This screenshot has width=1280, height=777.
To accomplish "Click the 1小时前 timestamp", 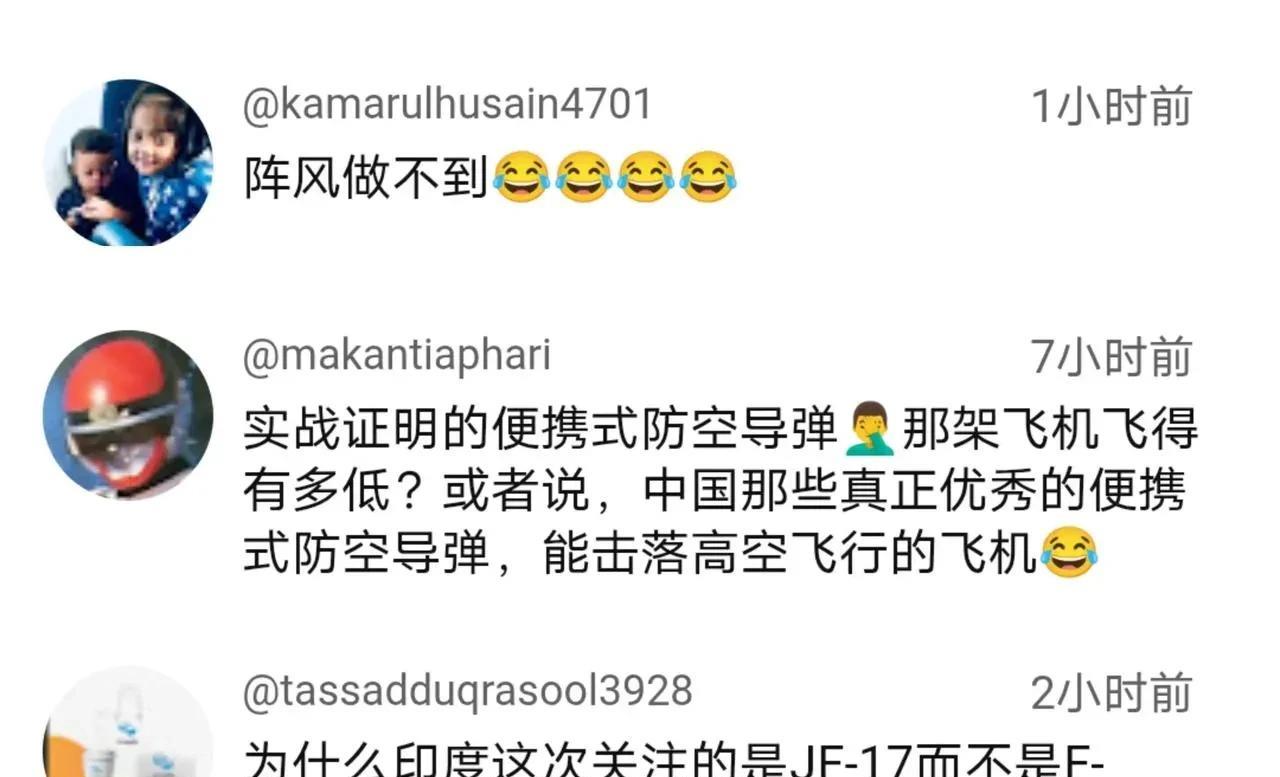I will coord(1112,106).
